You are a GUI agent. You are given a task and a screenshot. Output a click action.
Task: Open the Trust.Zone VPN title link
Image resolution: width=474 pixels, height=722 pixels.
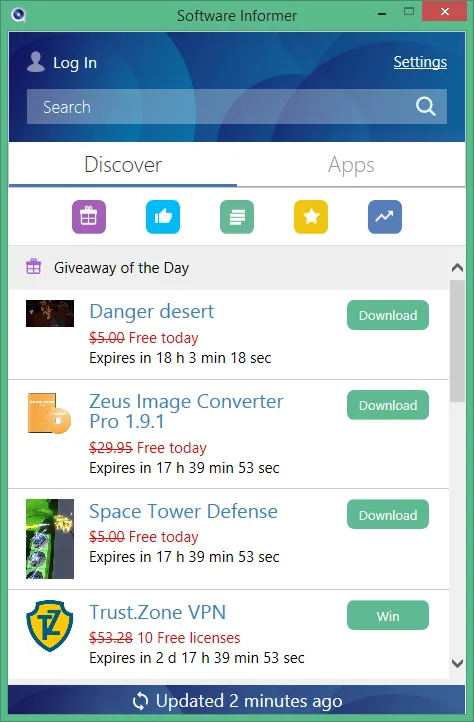point(158,612)
